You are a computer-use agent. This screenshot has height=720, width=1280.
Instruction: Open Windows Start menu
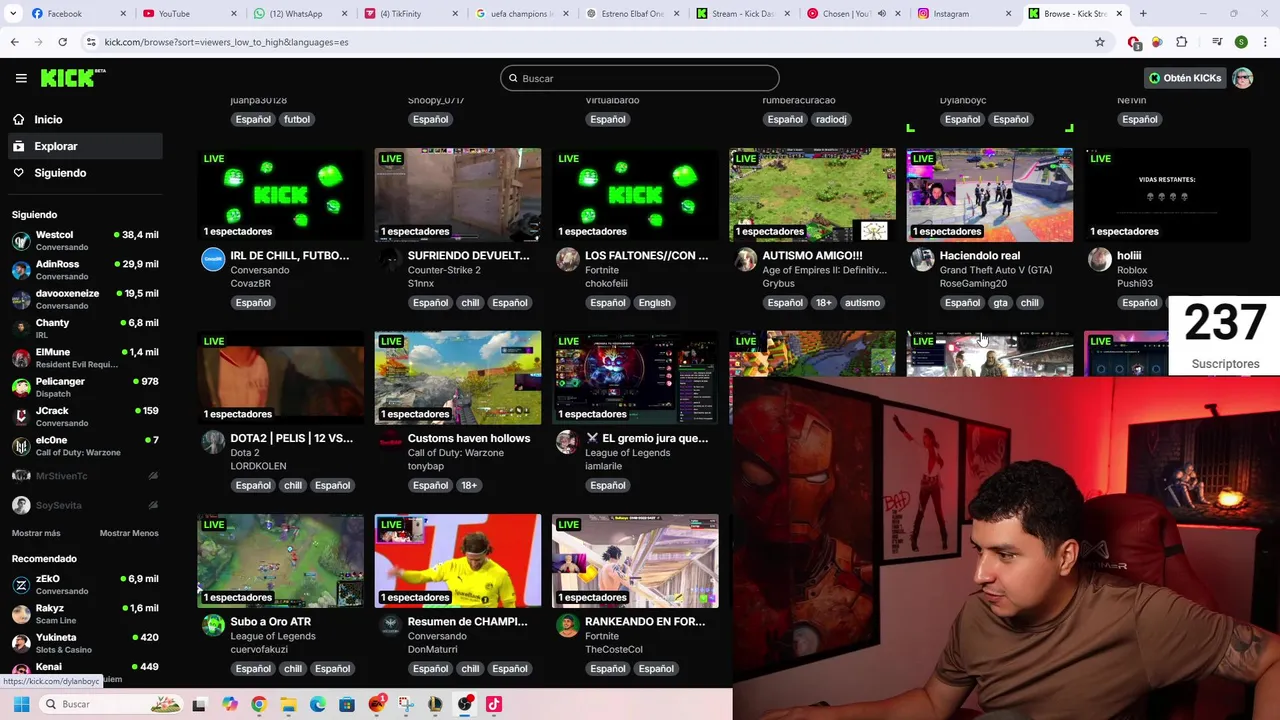pyautogui.click(x=21, y=704)
